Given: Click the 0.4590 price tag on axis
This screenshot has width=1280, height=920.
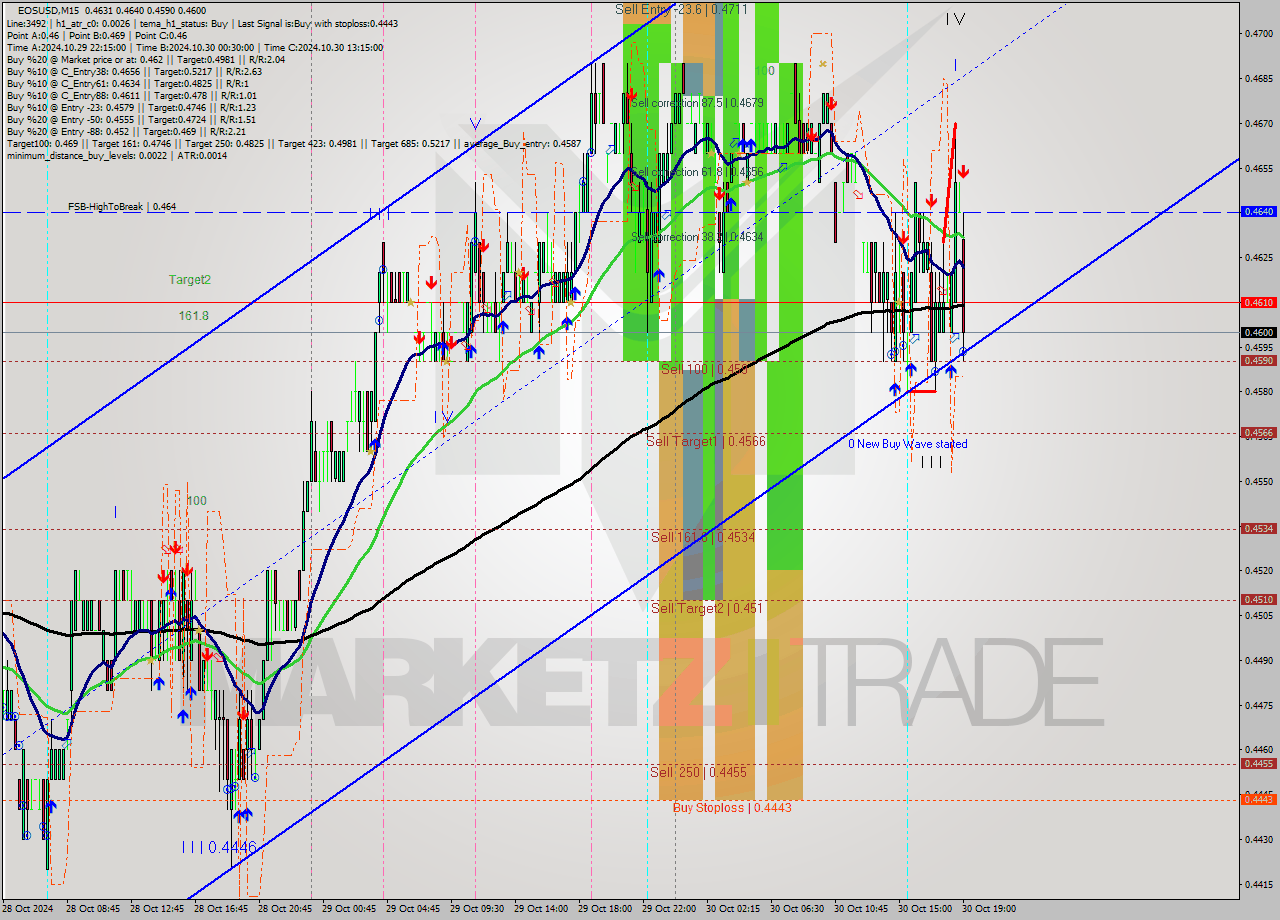Looking at the screenshot, I should [x=1258, y=361].
